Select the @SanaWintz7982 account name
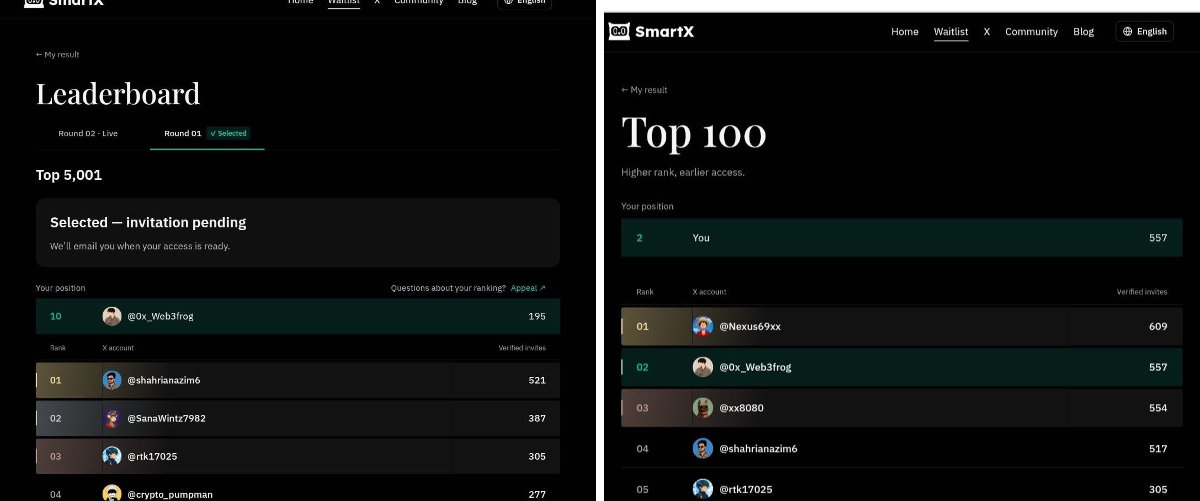 (x=166, y=418)
